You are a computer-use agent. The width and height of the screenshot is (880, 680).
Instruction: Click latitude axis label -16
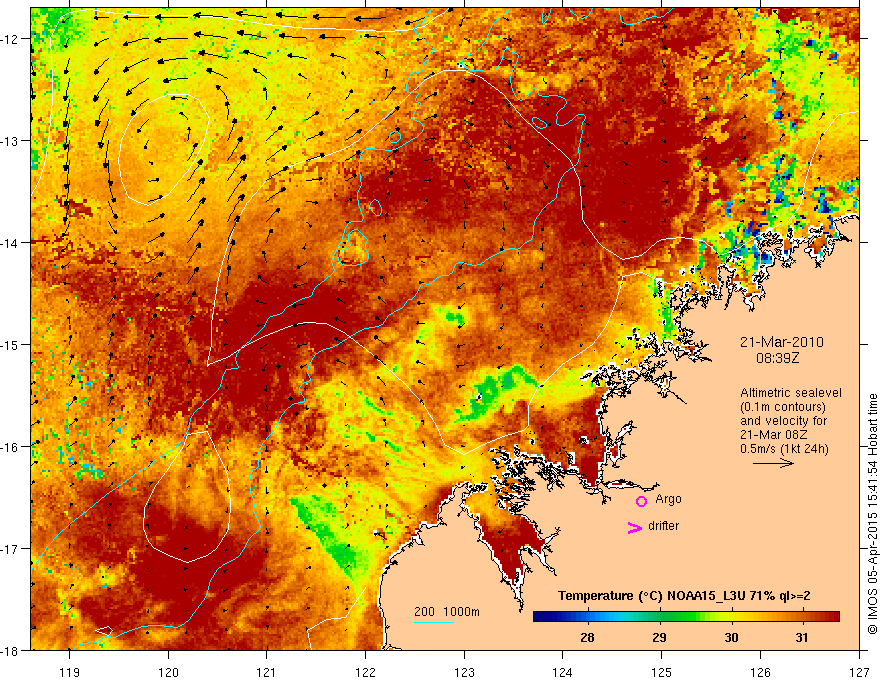click(x=10, y=447)
